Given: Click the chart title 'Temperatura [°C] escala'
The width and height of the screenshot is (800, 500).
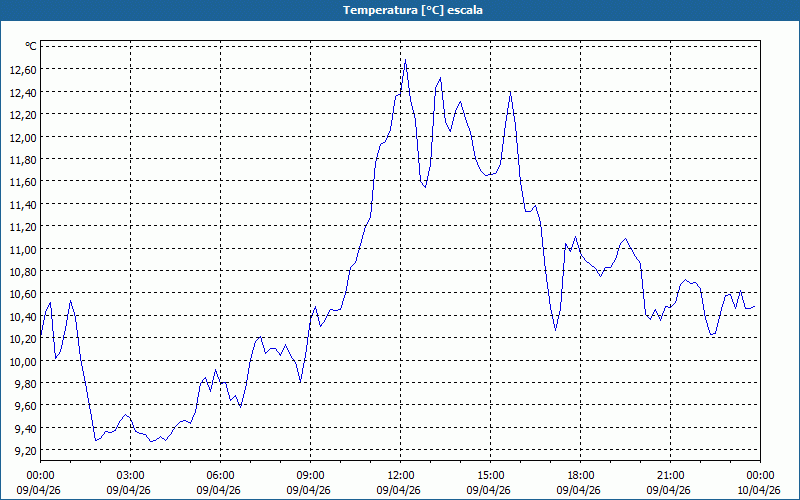Looking at the screenshot, I should 400,10.
